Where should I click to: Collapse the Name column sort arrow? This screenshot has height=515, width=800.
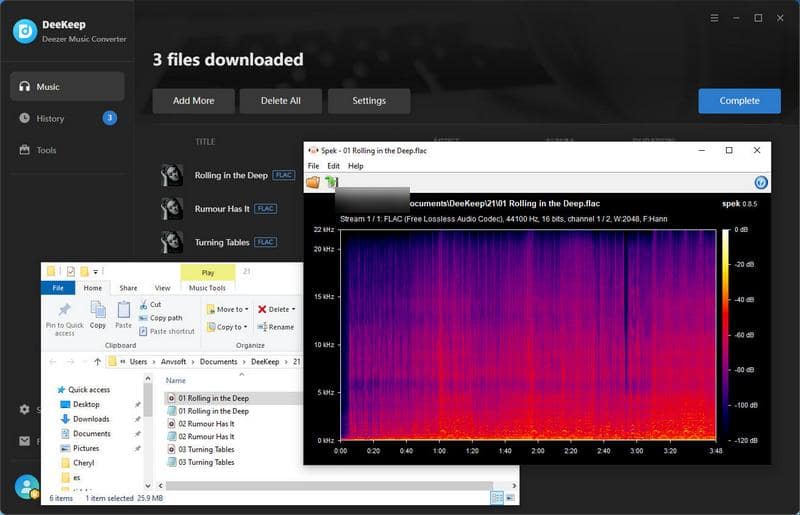(x=242, y=374)
